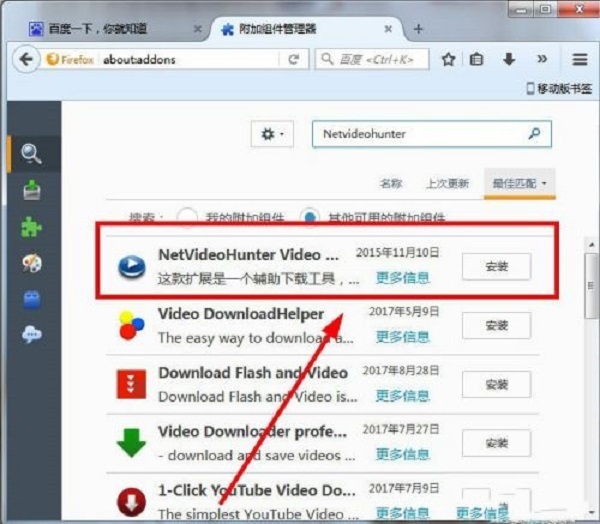Screen dimensions: 600x524
Task: Open the 最佳匹配 sort dropdown
Action: click(520, 184)
